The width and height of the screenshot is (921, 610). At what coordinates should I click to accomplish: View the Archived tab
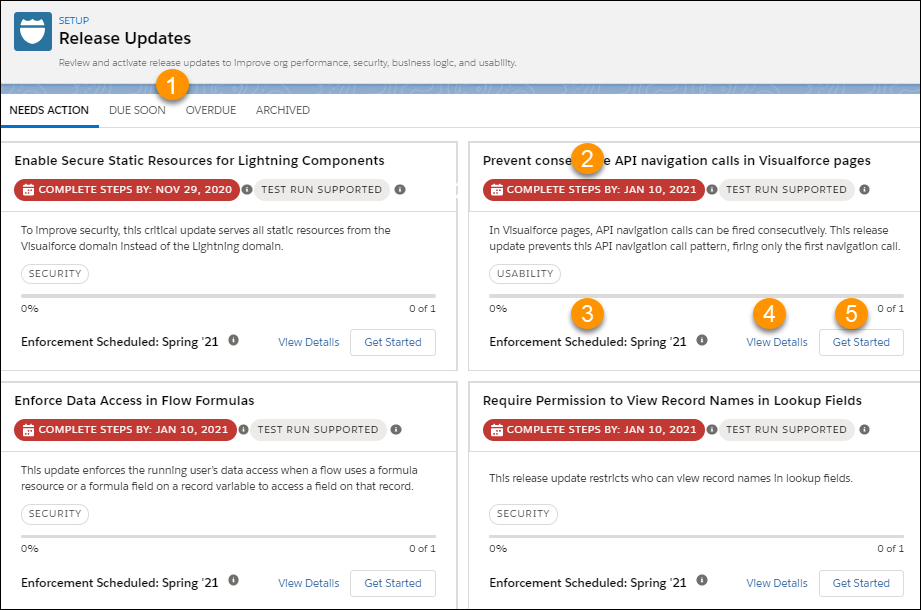click(x=282, y=110)
